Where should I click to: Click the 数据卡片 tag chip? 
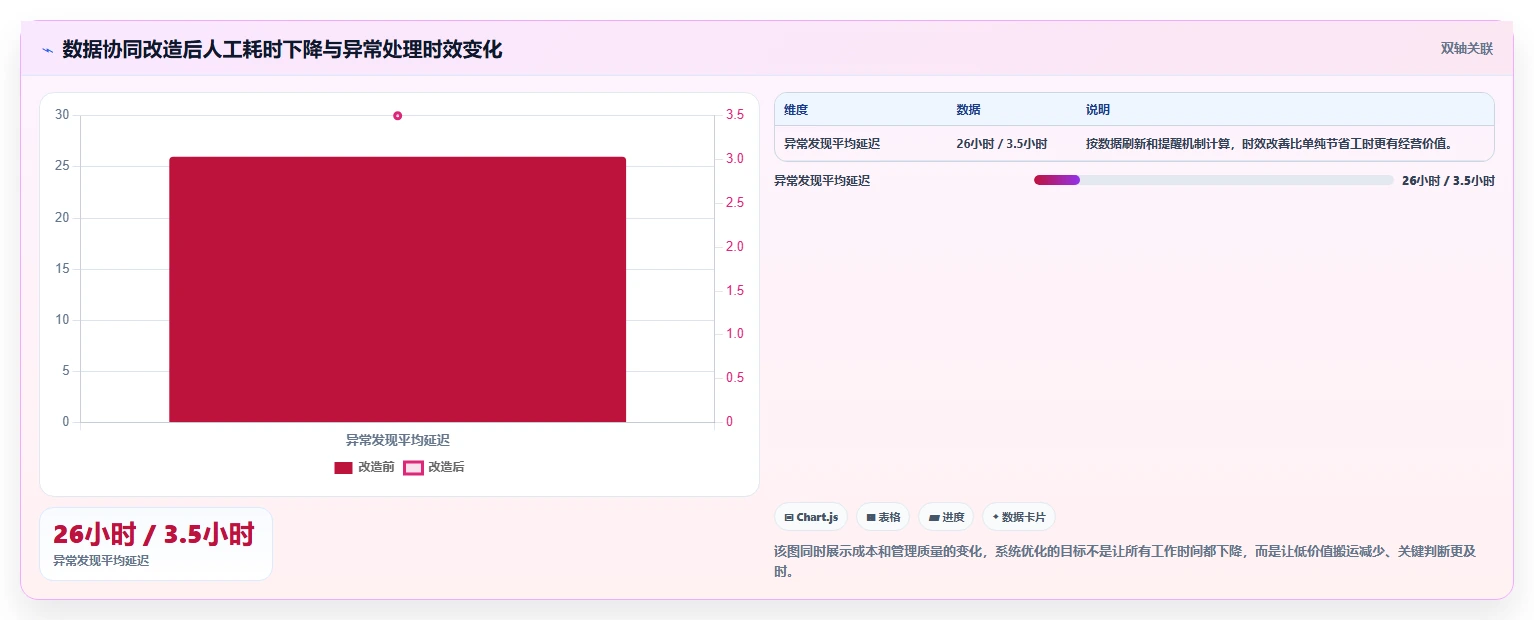1019,517
